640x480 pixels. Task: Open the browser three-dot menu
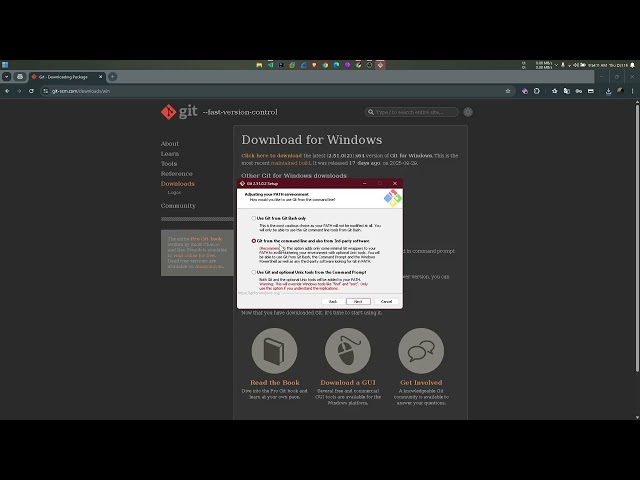click(632, 91)
